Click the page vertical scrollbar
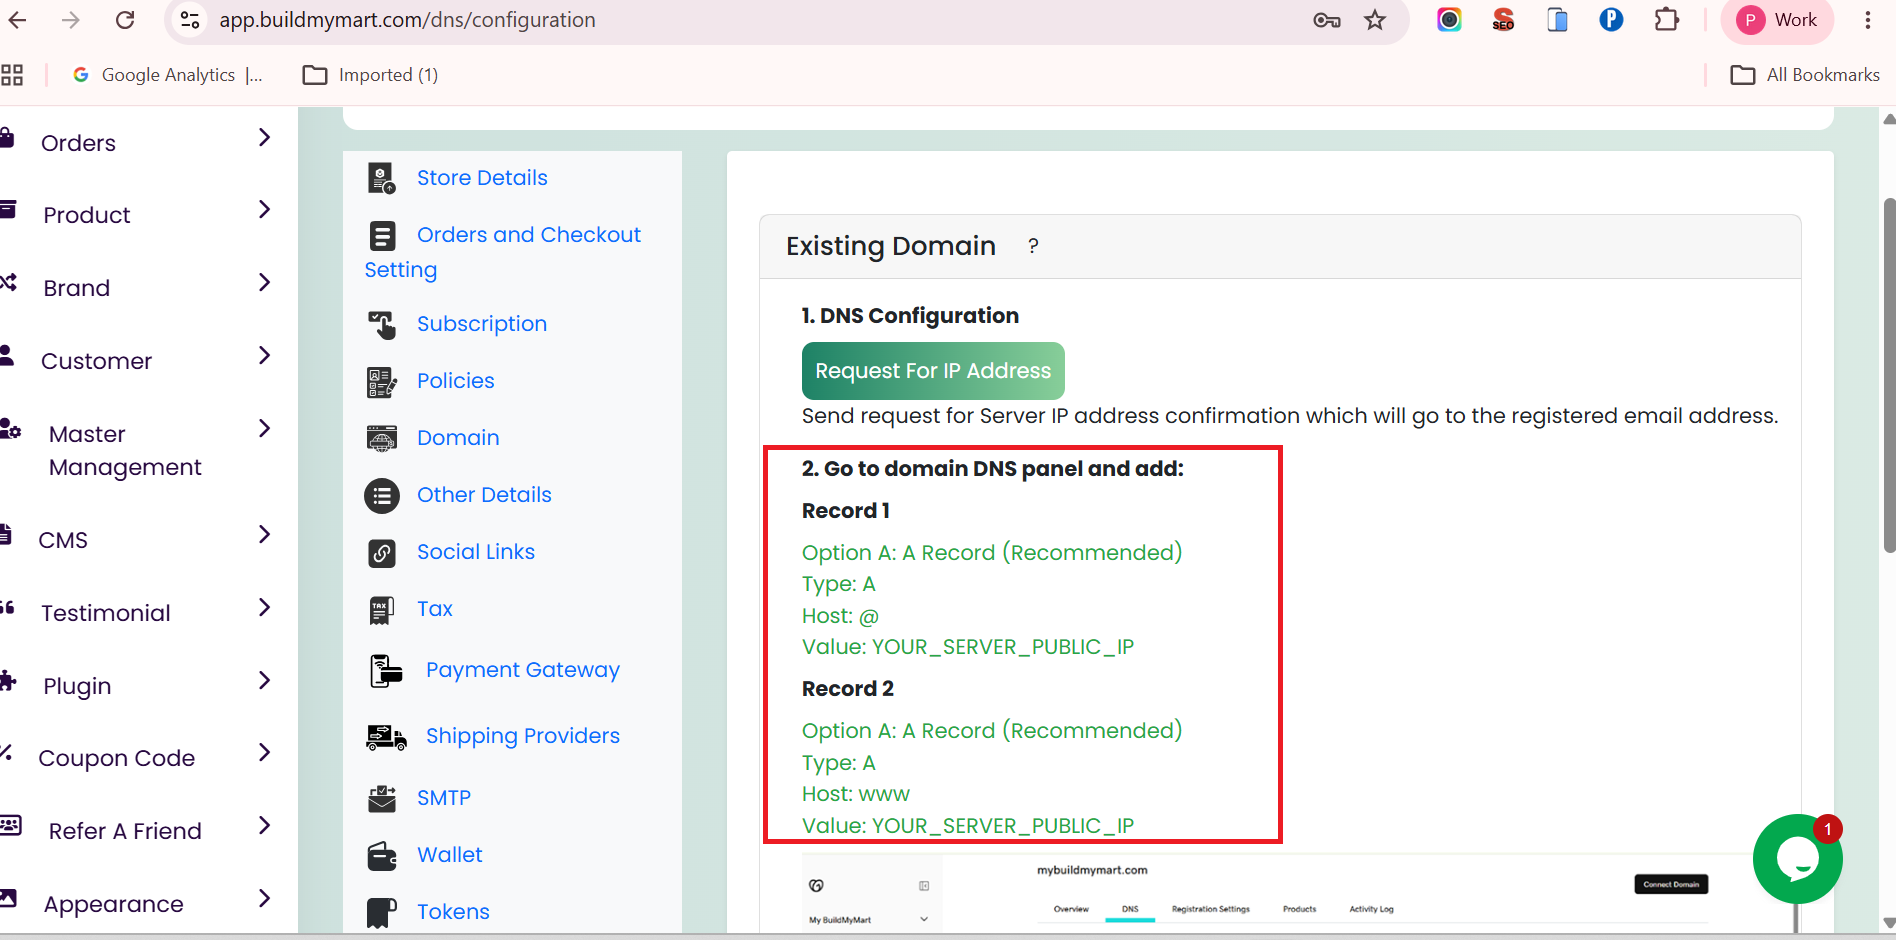 [x=1889, y=375]
